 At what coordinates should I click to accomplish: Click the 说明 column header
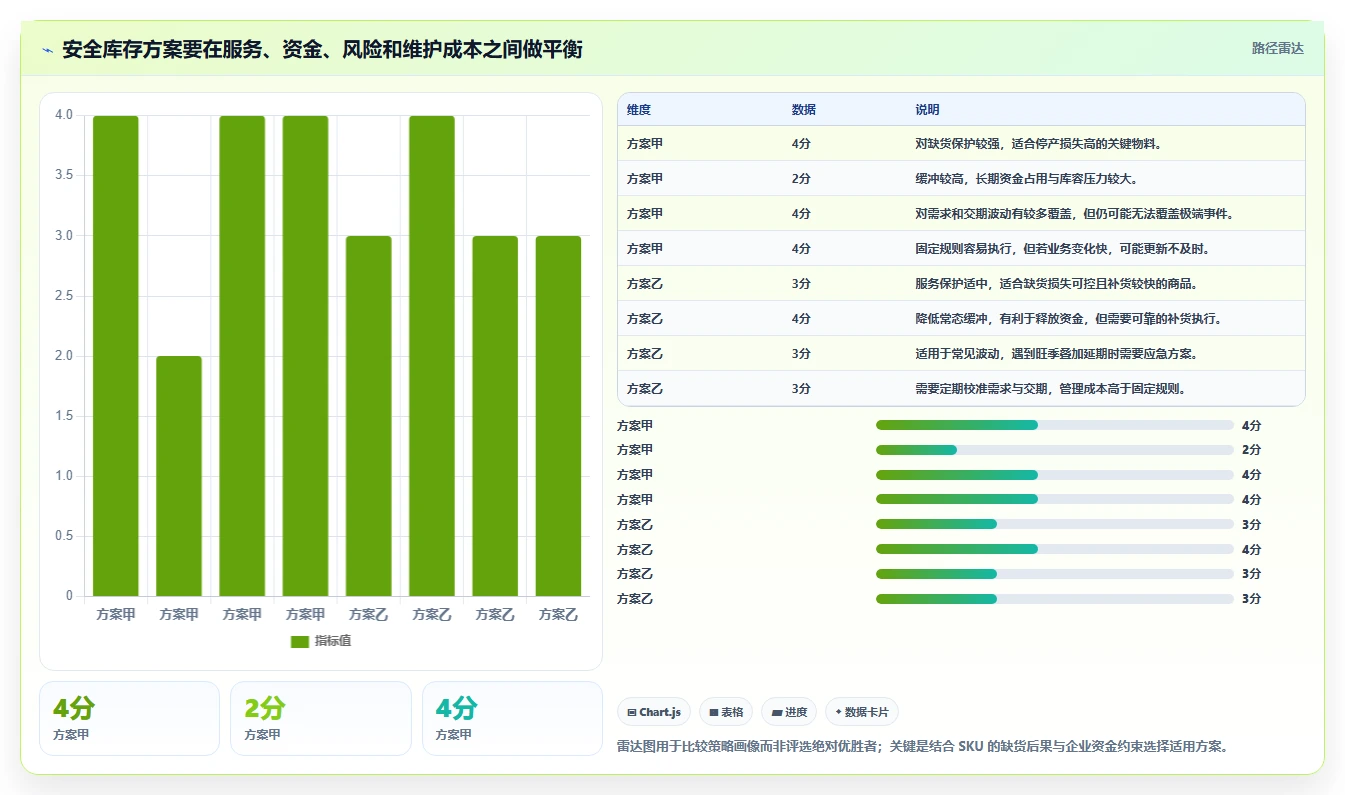click(927, 110)
